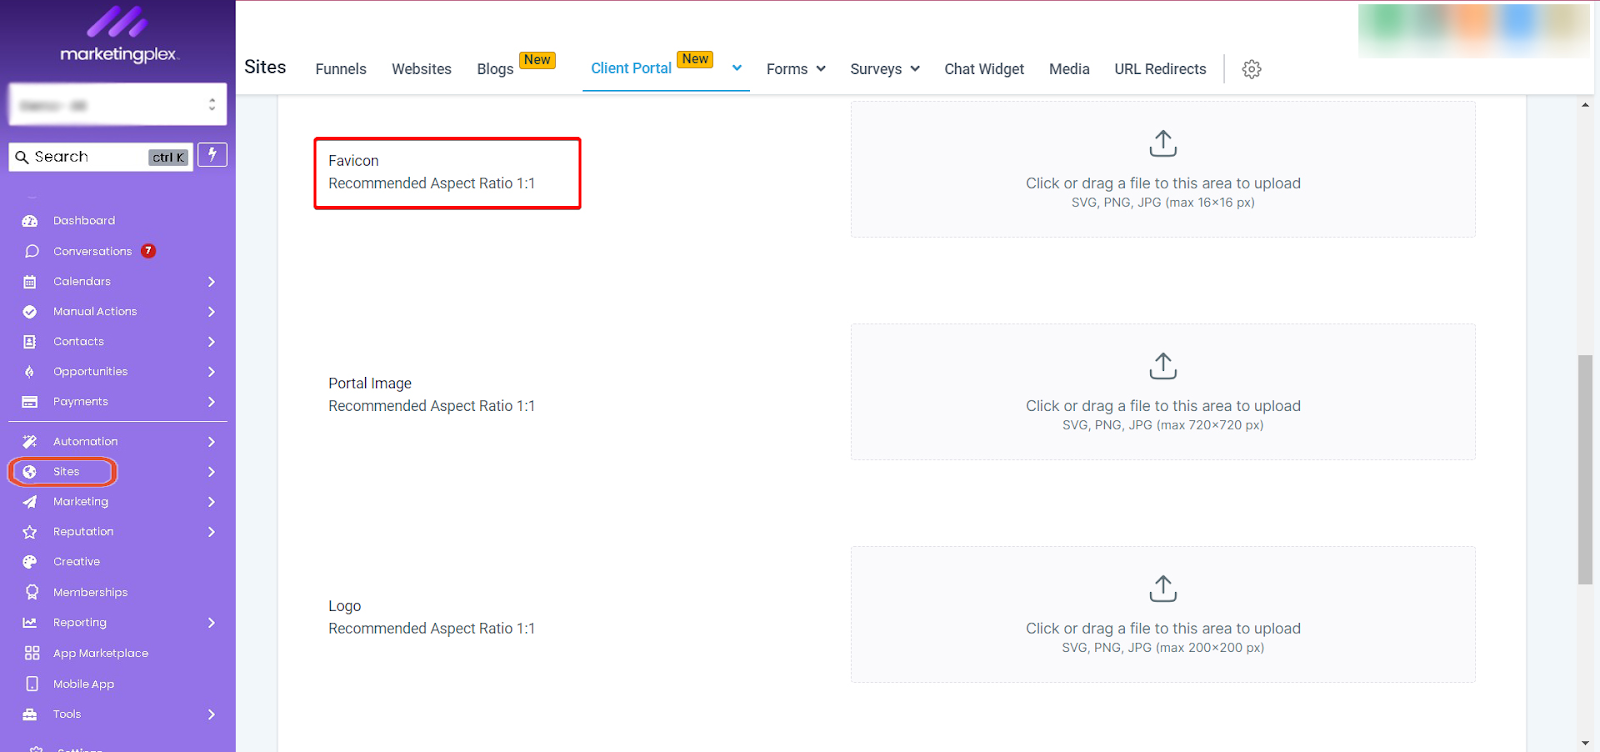Open Conversations from the sidebar

[92, 251]
